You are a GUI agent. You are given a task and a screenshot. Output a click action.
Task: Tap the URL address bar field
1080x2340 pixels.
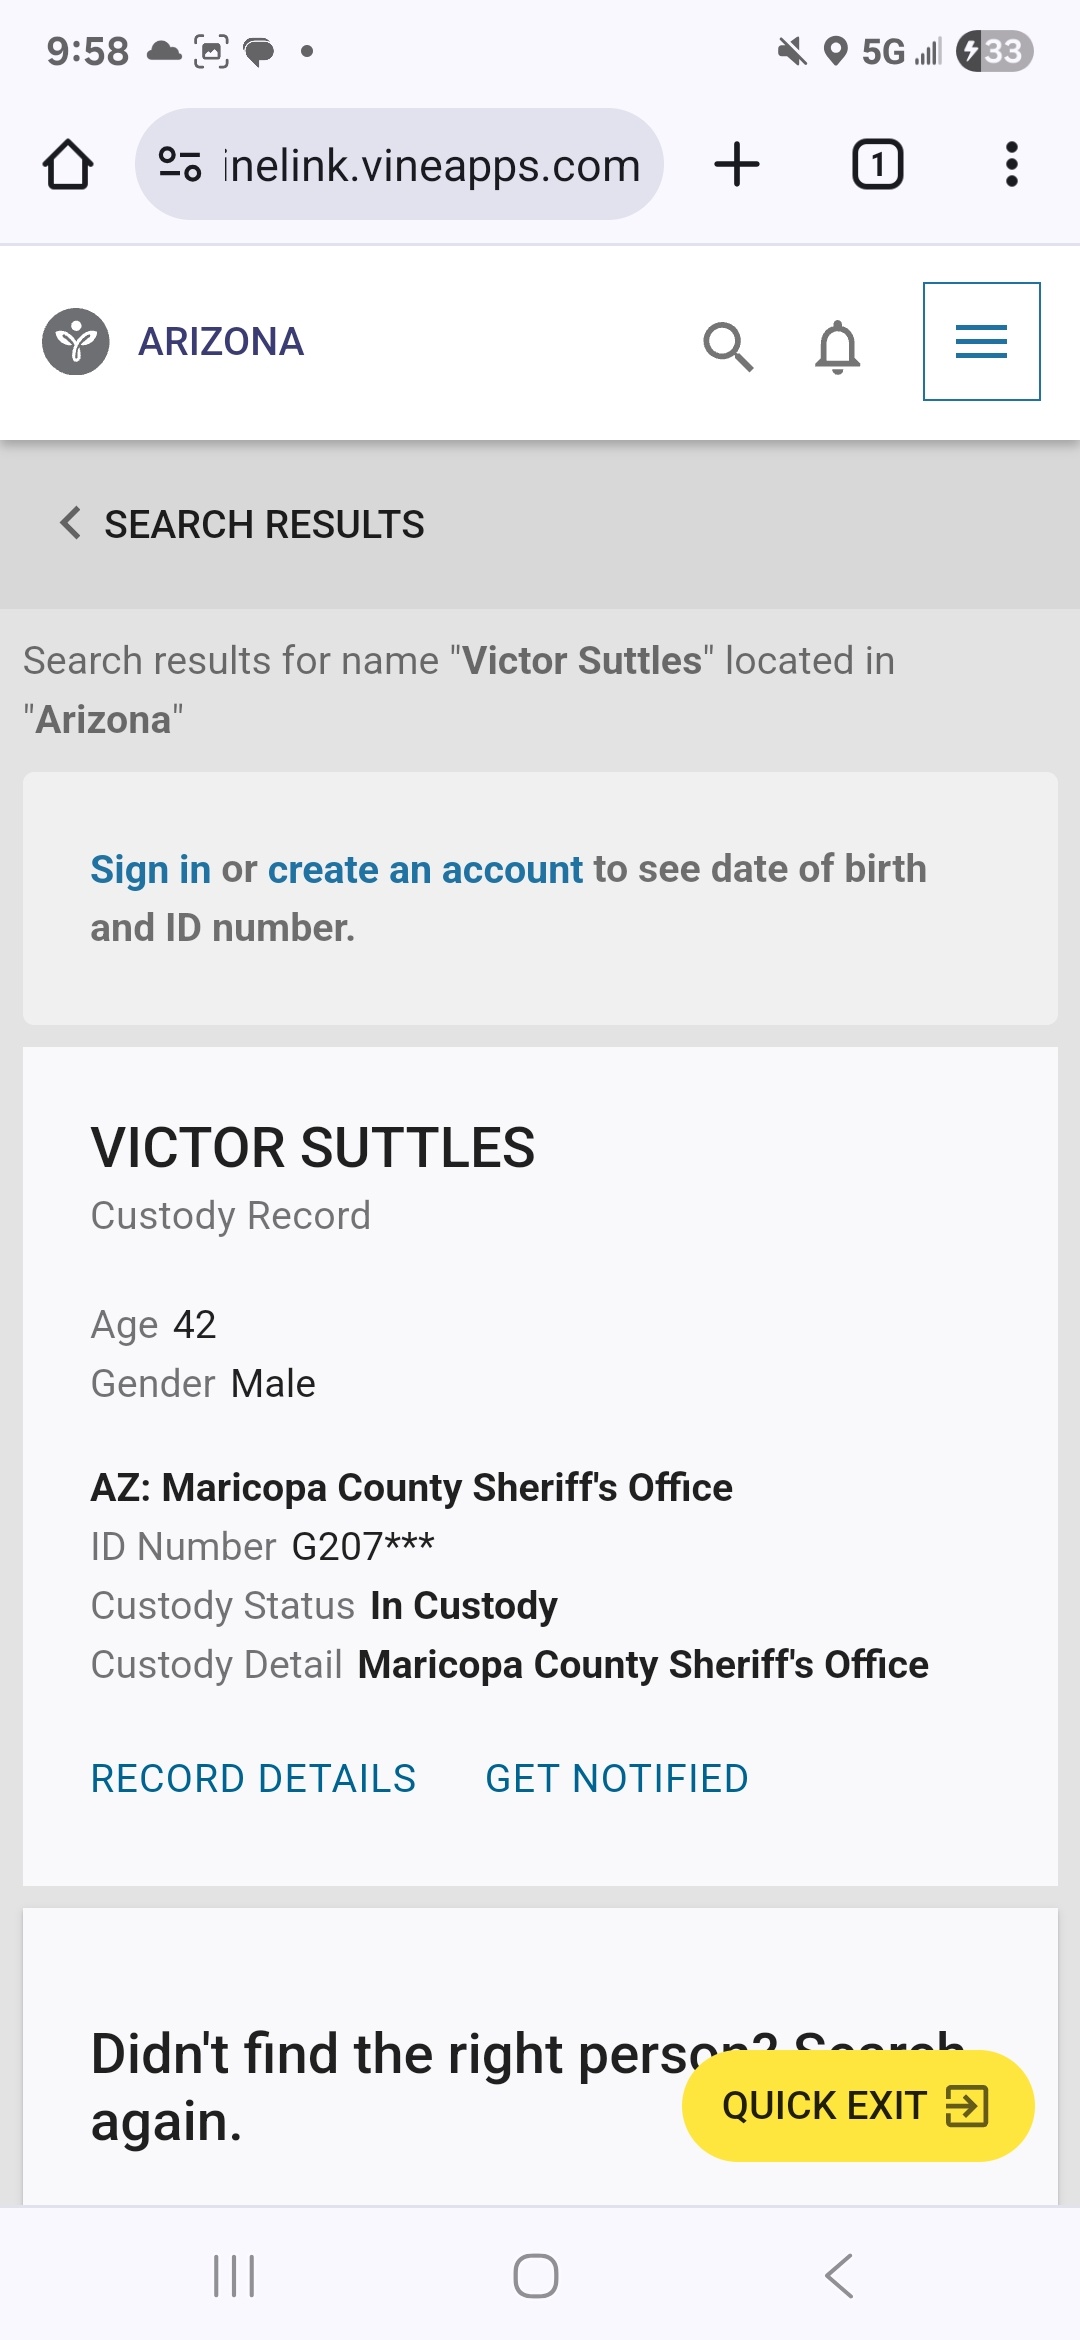tap(430, 165)
